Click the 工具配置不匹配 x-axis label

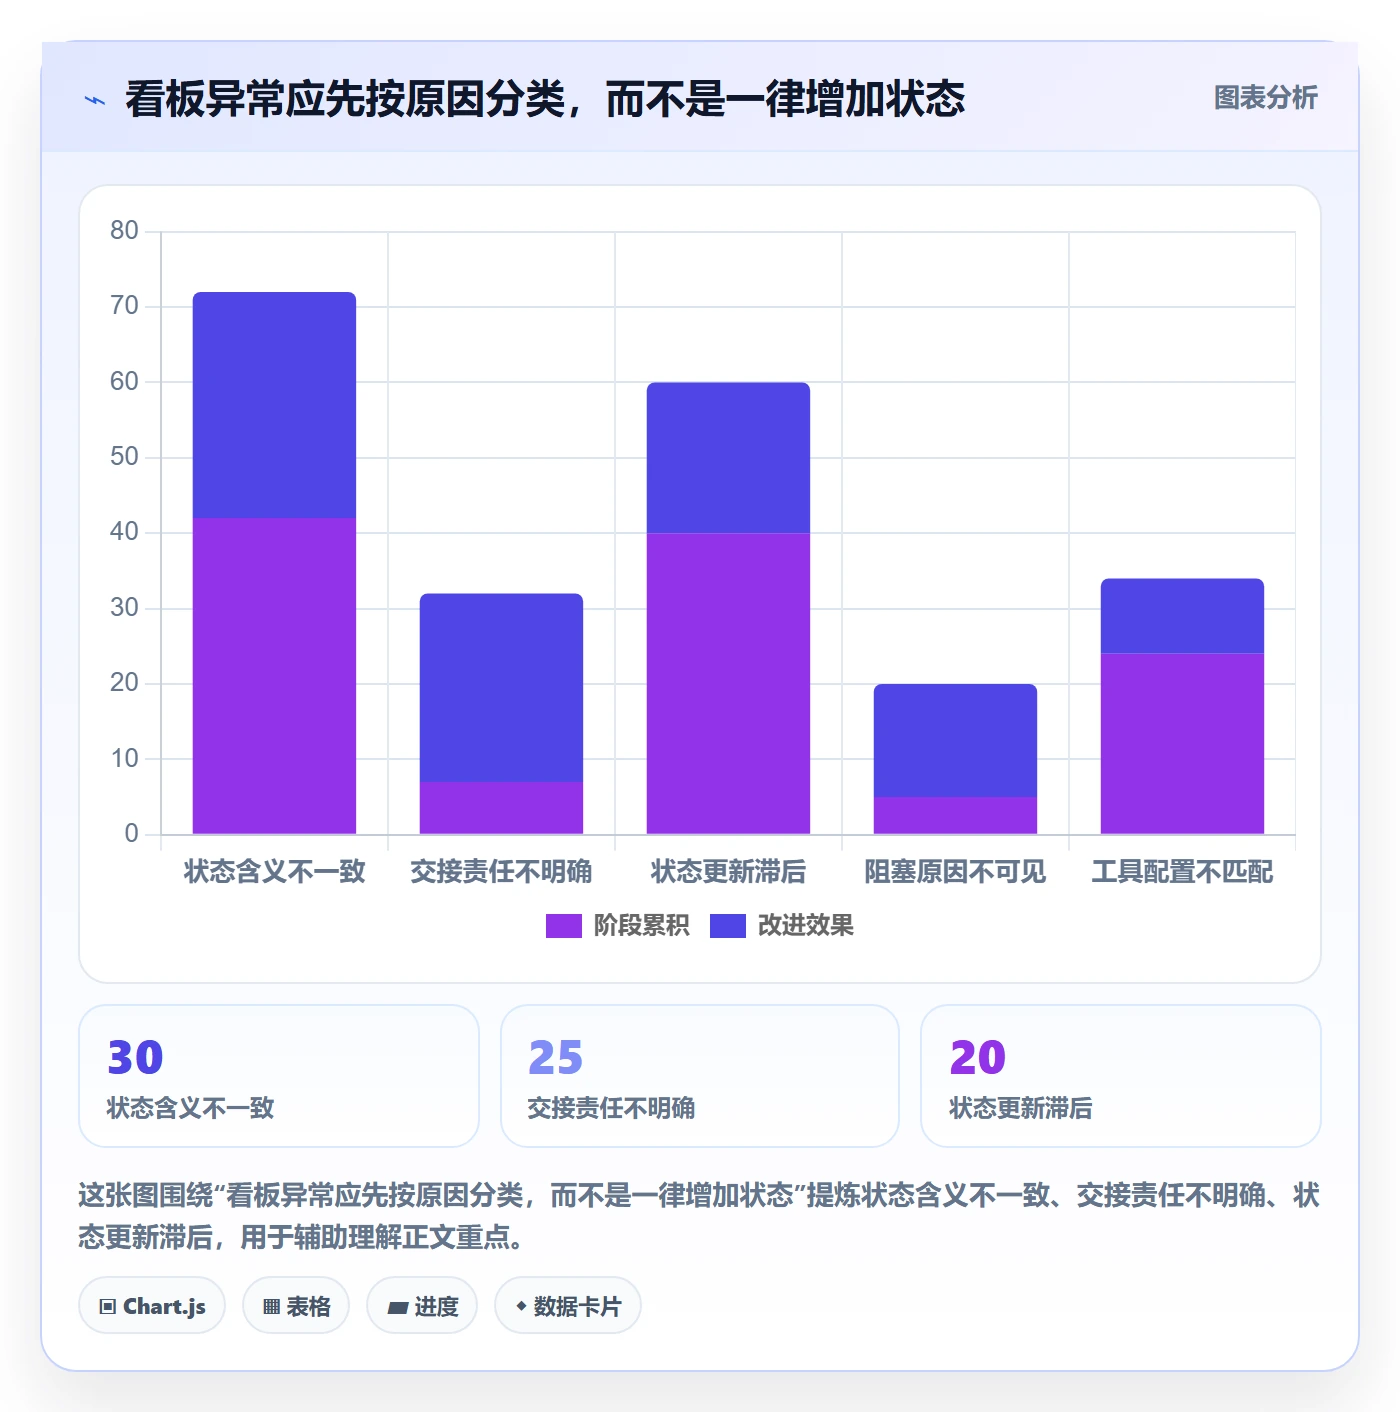1182,872
